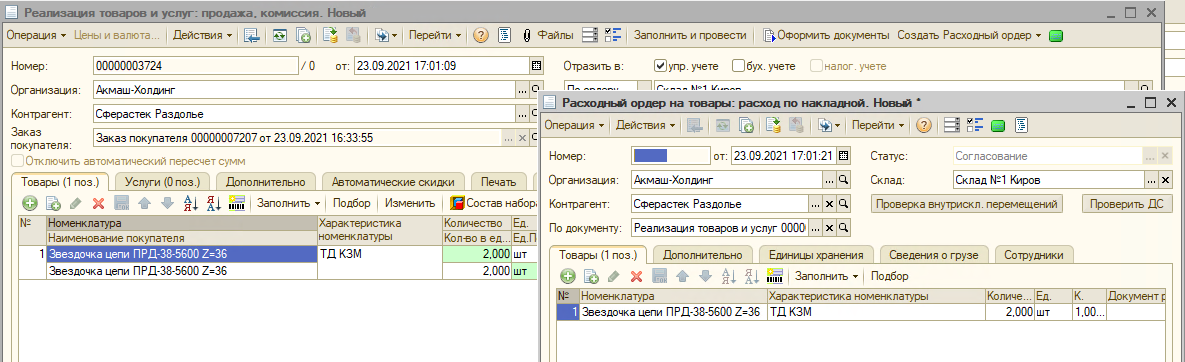Delete row red cross in Расходный ордер toolbar
The image size is (1185, 362).
pyautogui.click(x=636, y=276)
